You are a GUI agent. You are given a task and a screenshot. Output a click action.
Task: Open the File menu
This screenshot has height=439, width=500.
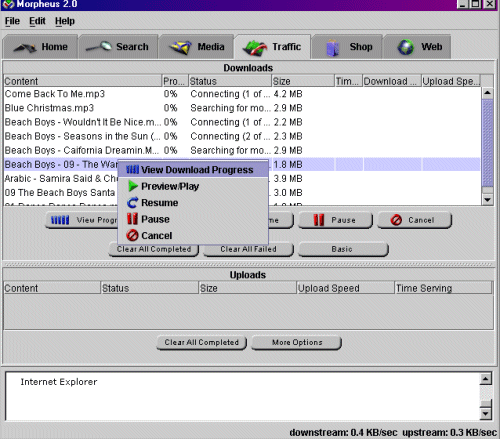(12, 21)
